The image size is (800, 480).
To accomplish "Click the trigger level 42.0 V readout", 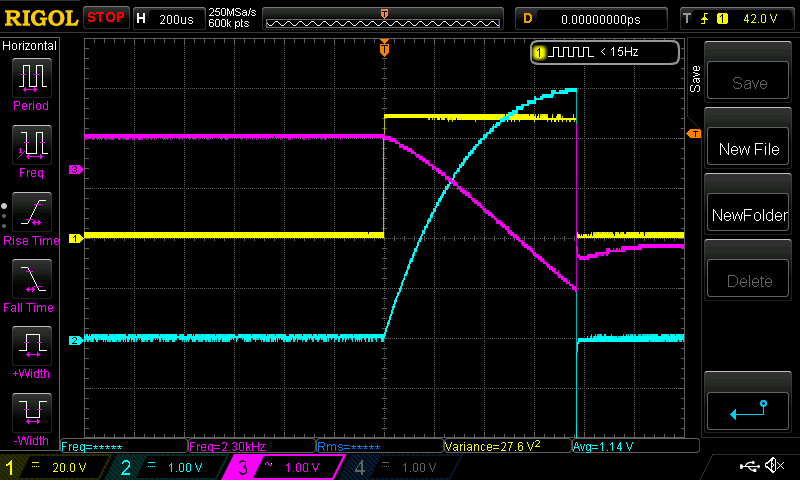I will tap(760, 19).
